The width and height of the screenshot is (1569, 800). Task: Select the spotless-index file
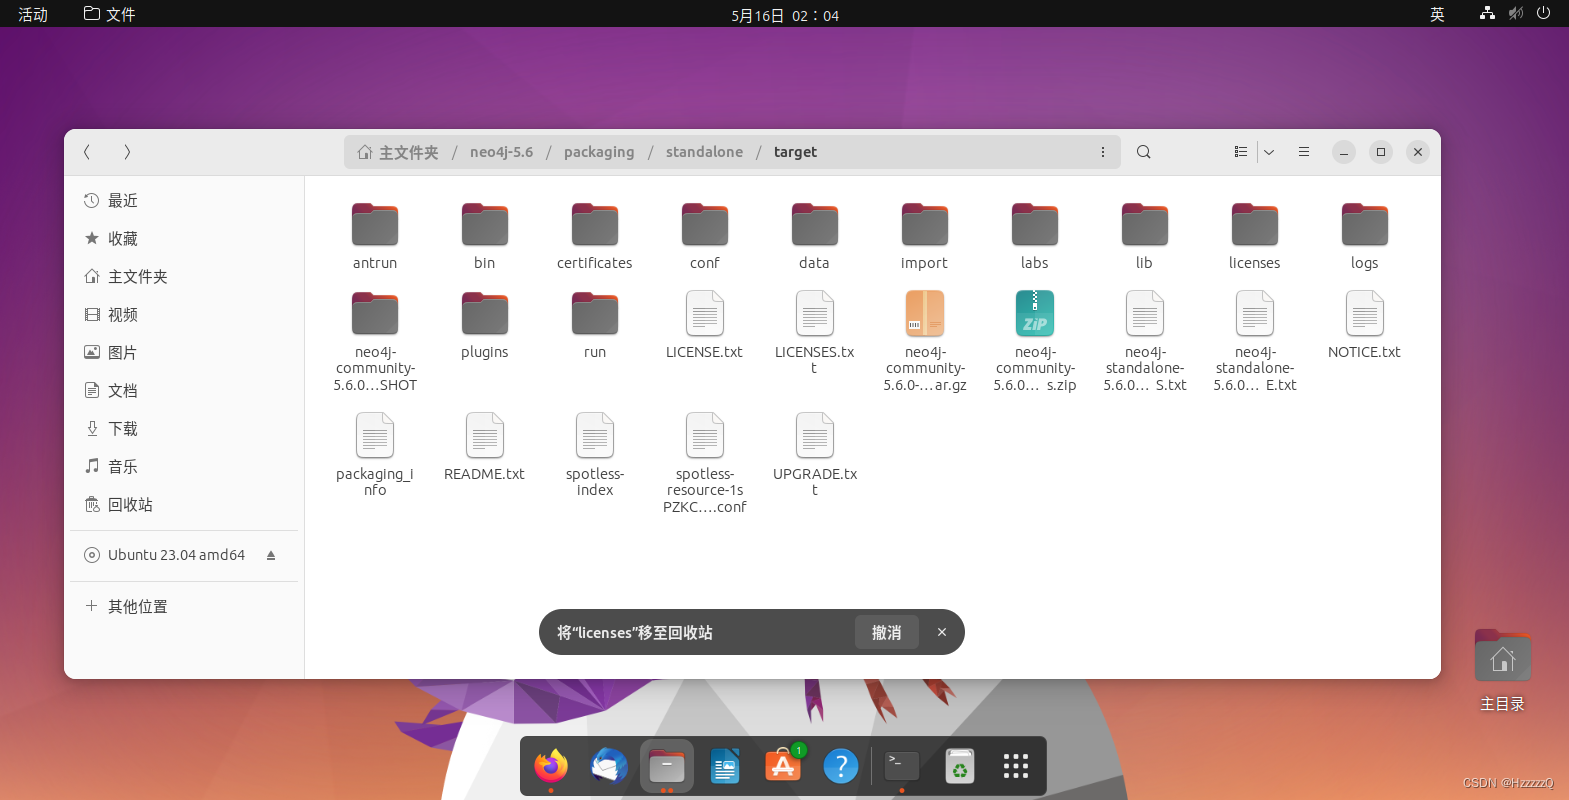click(595, 455)
